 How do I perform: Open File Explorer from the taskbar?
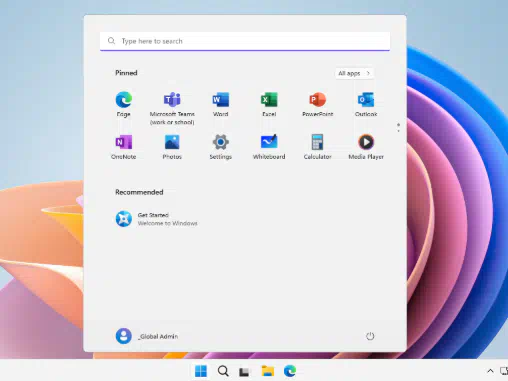pyautogui.click(x=268, y=371)
